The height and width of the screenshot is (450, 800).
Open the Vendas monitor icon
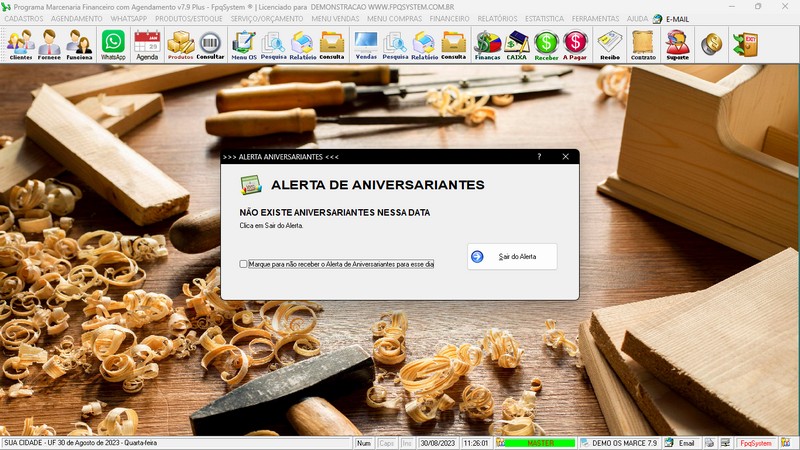coord(366,44)
